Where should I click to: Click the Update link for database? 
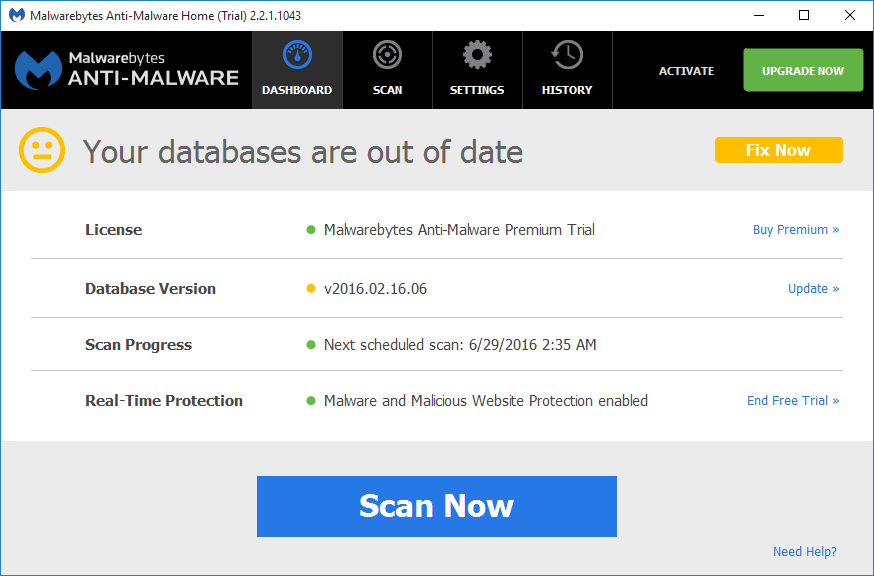(x=813, y=289)
